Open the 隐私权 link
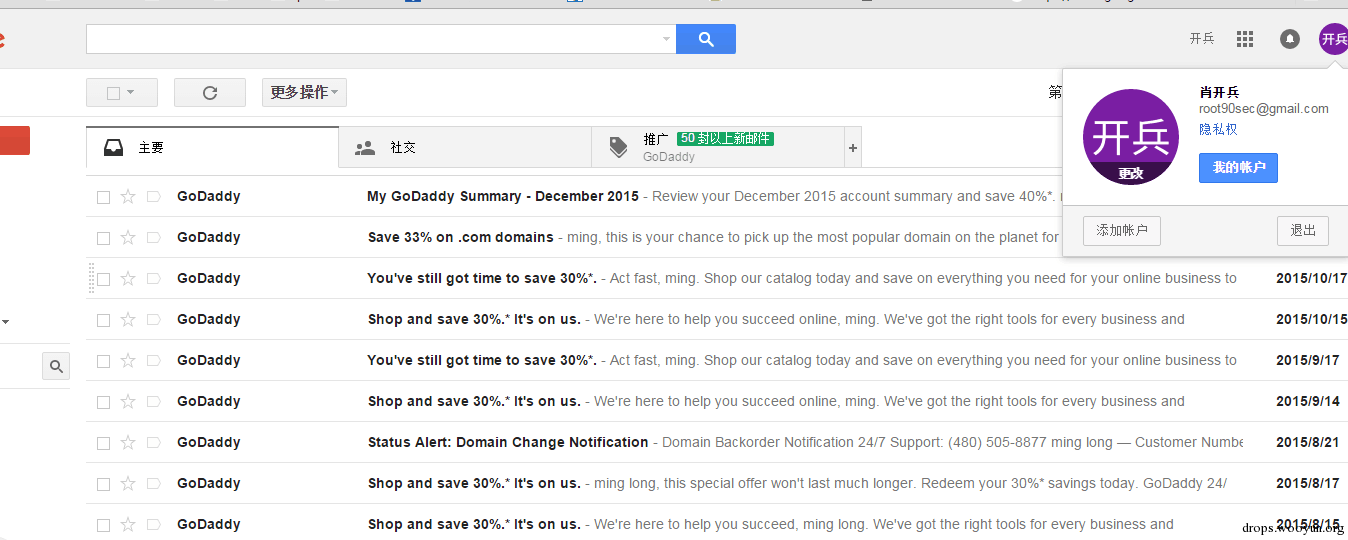Image resolution: width=1348 pixels, height=540 pixels. [x=1218, y=129]
